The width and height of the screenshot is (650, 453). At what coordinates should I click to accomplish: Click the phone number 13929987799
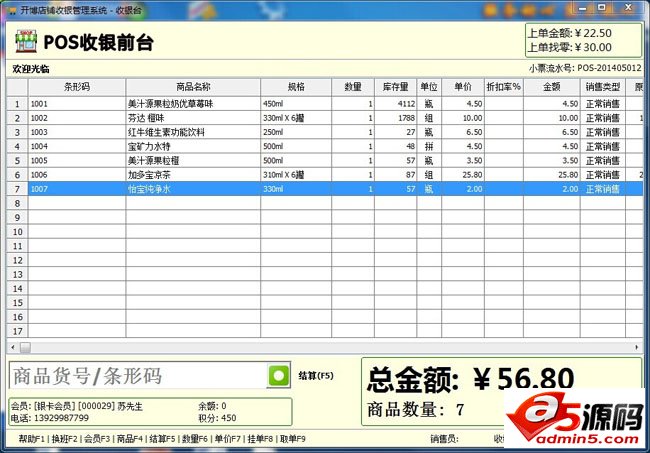pyautogui.click(x=61, y=418)
